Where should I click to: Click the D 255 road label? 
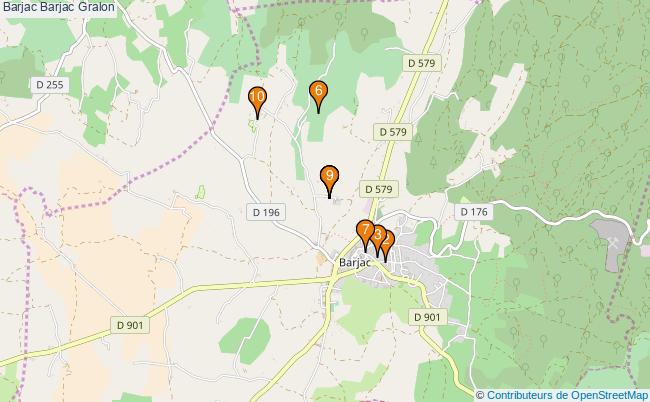[x=50, y=85]
